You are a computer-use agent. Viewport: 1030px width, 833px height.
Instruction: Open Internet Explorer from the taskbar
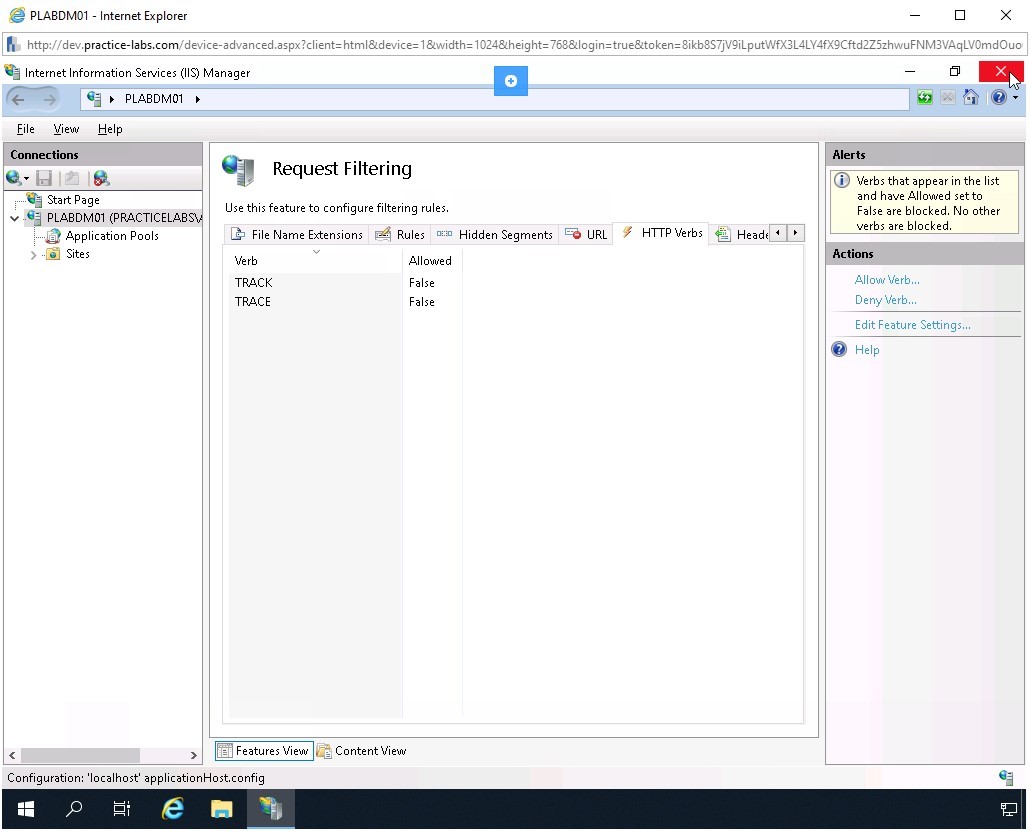[x=172, y=809]
